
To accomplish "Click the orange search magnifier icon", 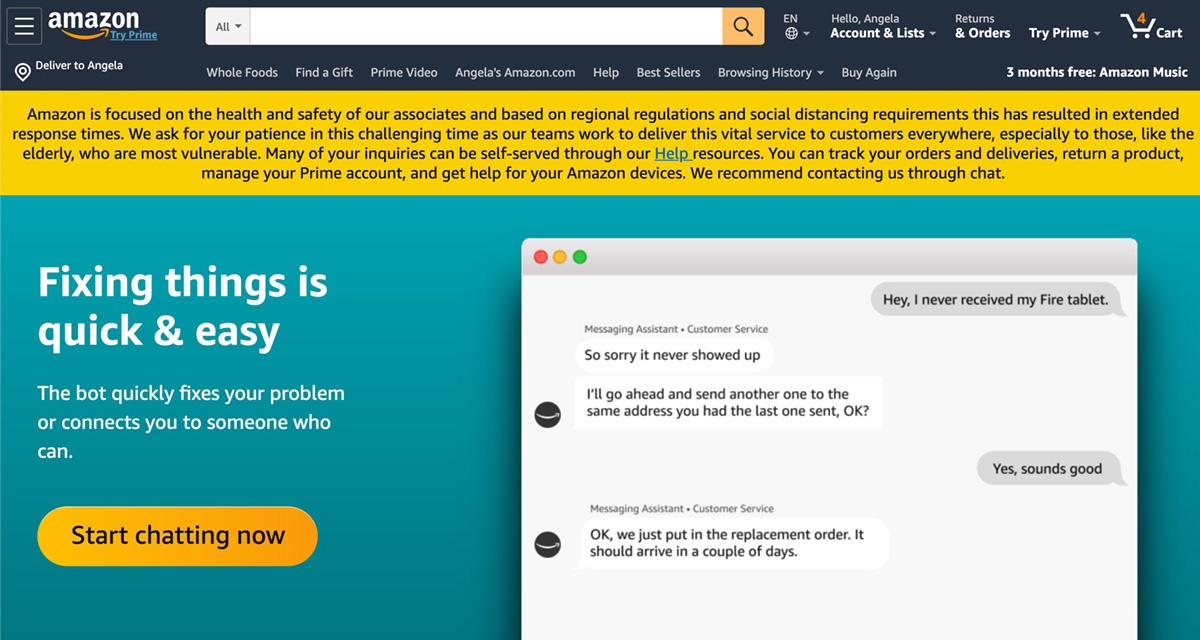I will [743, 27].
